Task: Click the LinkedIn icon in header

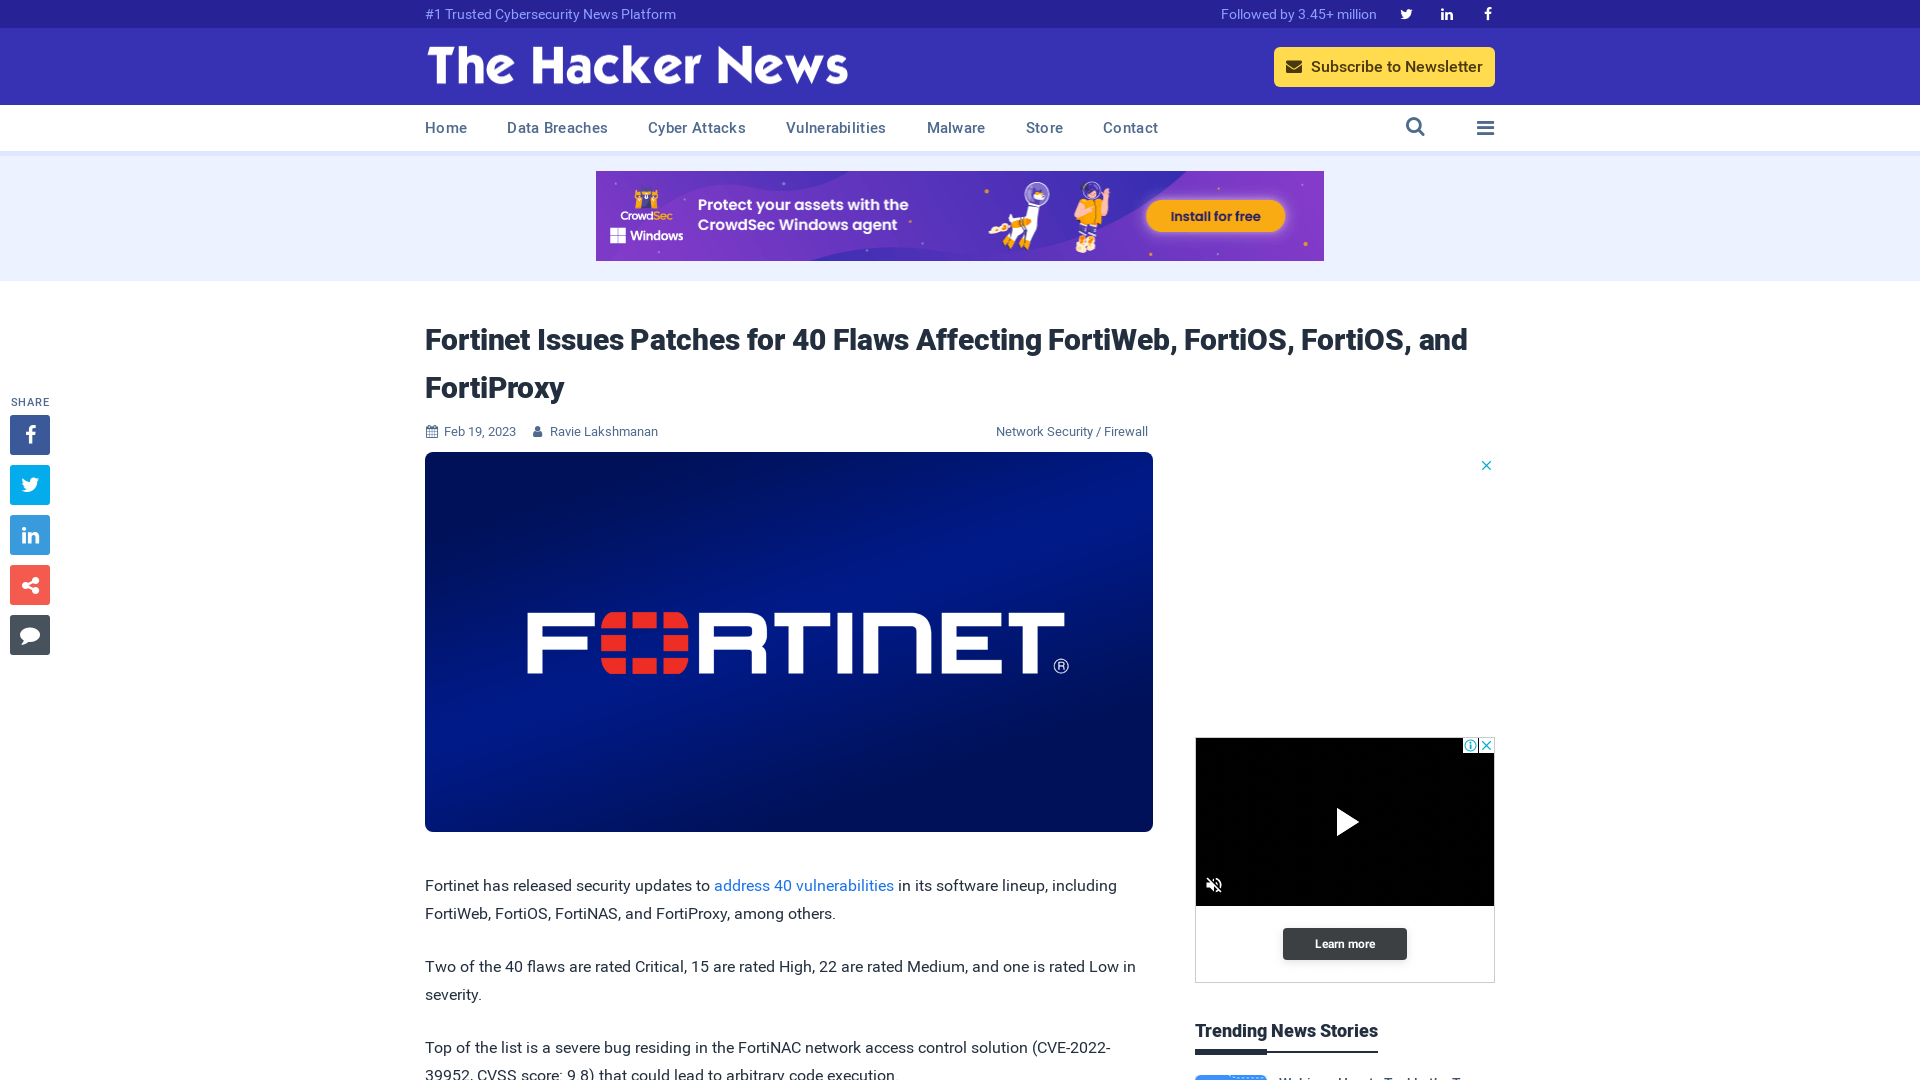Action: click(1447, 13)
